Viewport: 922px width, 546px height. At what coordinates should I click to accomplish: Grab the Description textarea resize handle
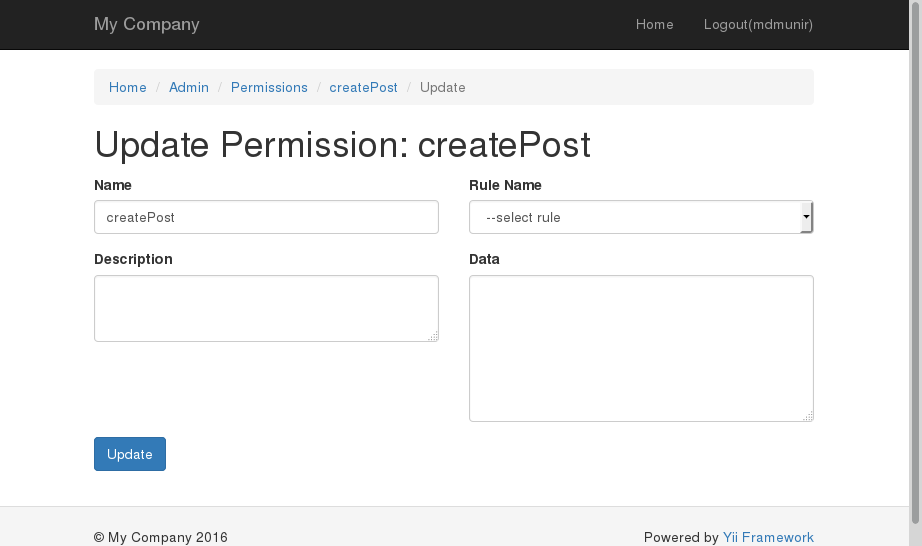(433, 337)
